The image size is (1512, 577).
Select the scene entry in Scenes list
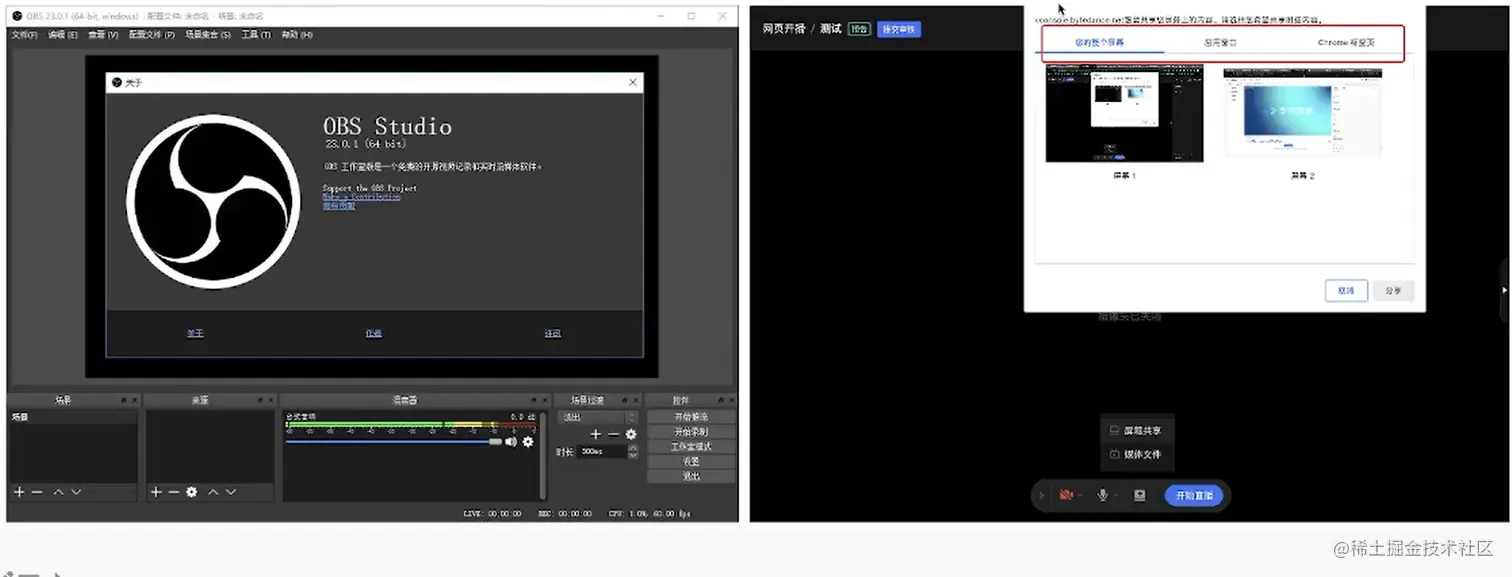(x=73, y=417)
